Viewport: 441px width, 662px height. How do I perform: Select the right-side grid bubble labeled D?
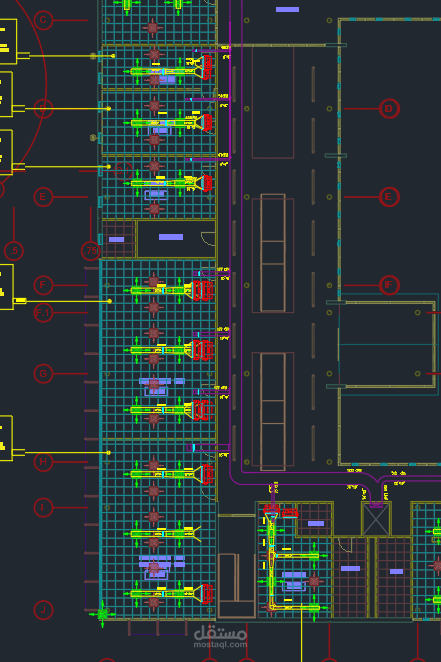[x=389, y=109]
